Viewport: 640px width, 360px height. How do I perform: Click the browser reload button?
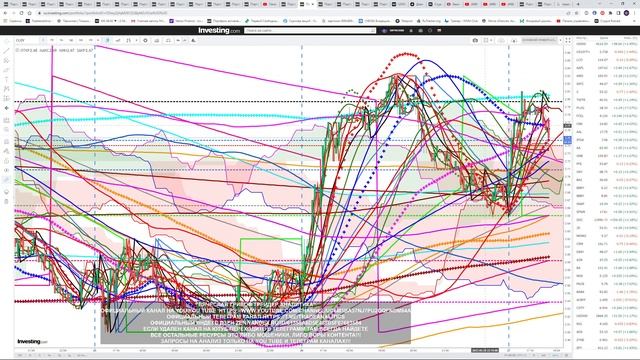click(21, 13)
